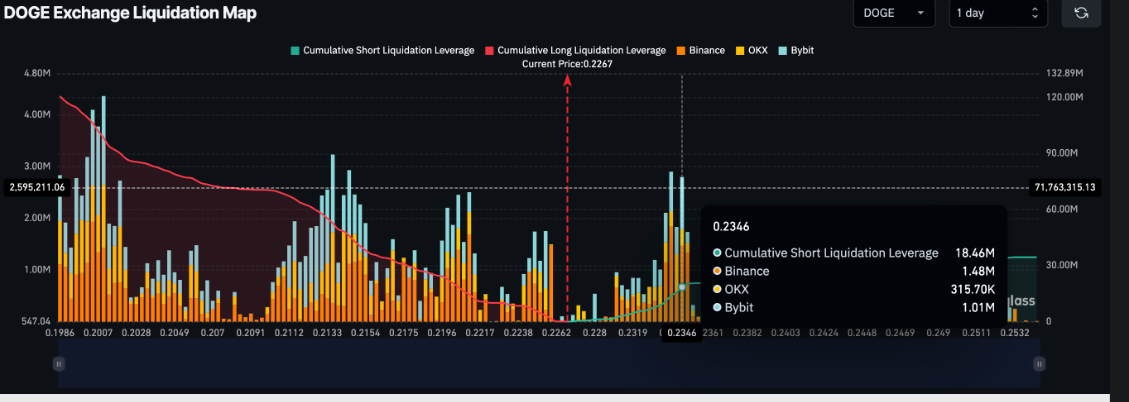Click the tooltip Bybit 1.01M row
1129x402 pixels.
[x=854, y=308]
